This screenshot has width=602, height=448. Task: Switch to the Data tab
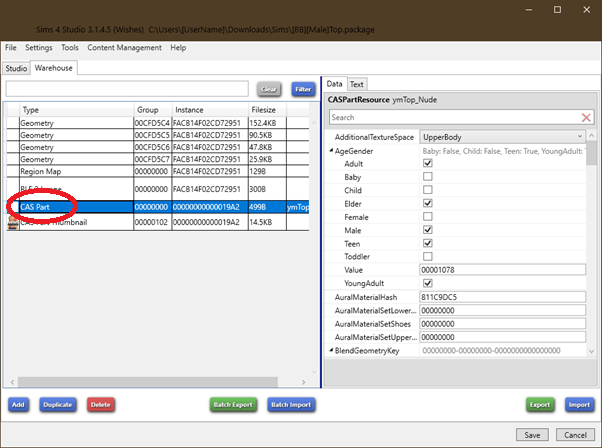(334, 84)
